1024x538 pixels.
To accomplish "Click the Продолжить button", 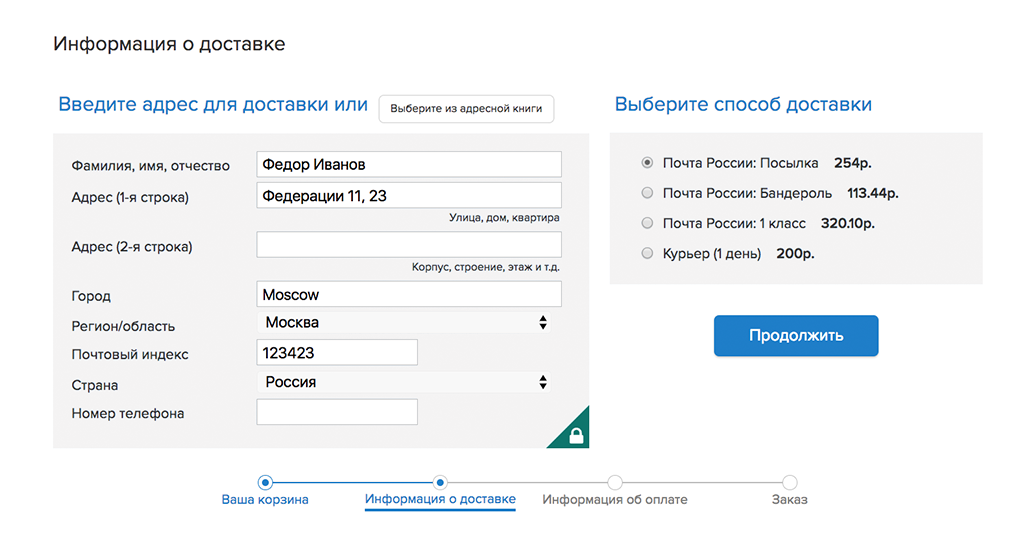I will click(x=796, y=336).
